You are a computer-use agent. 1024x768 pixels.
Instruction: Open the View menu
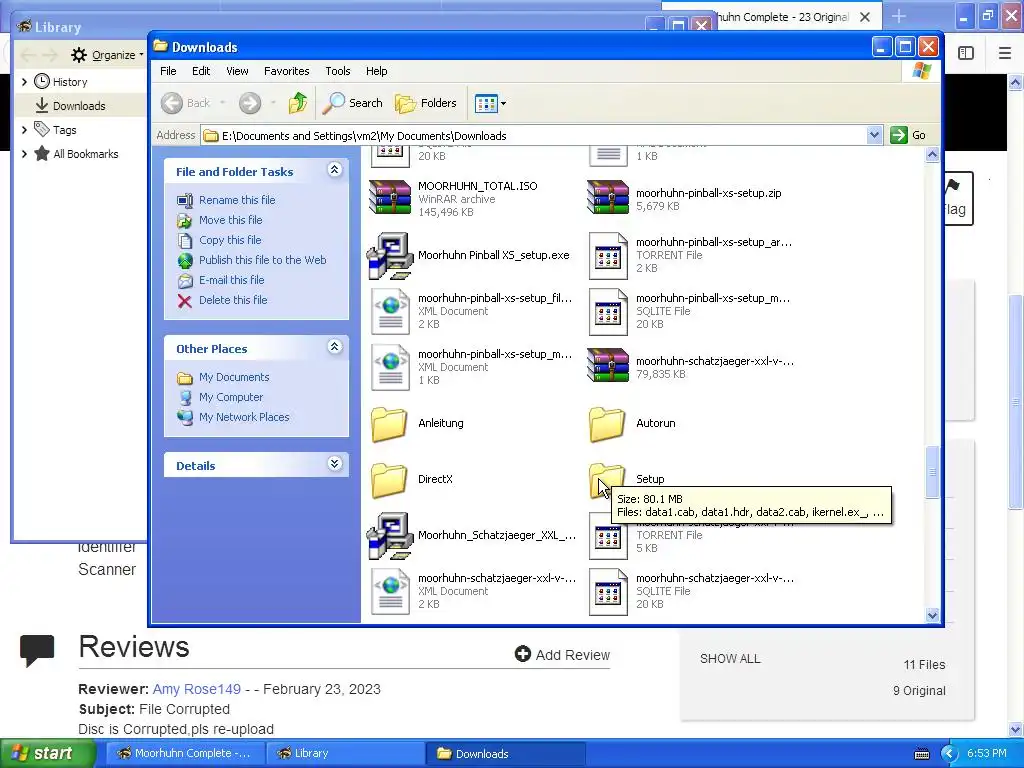[237, 71]
